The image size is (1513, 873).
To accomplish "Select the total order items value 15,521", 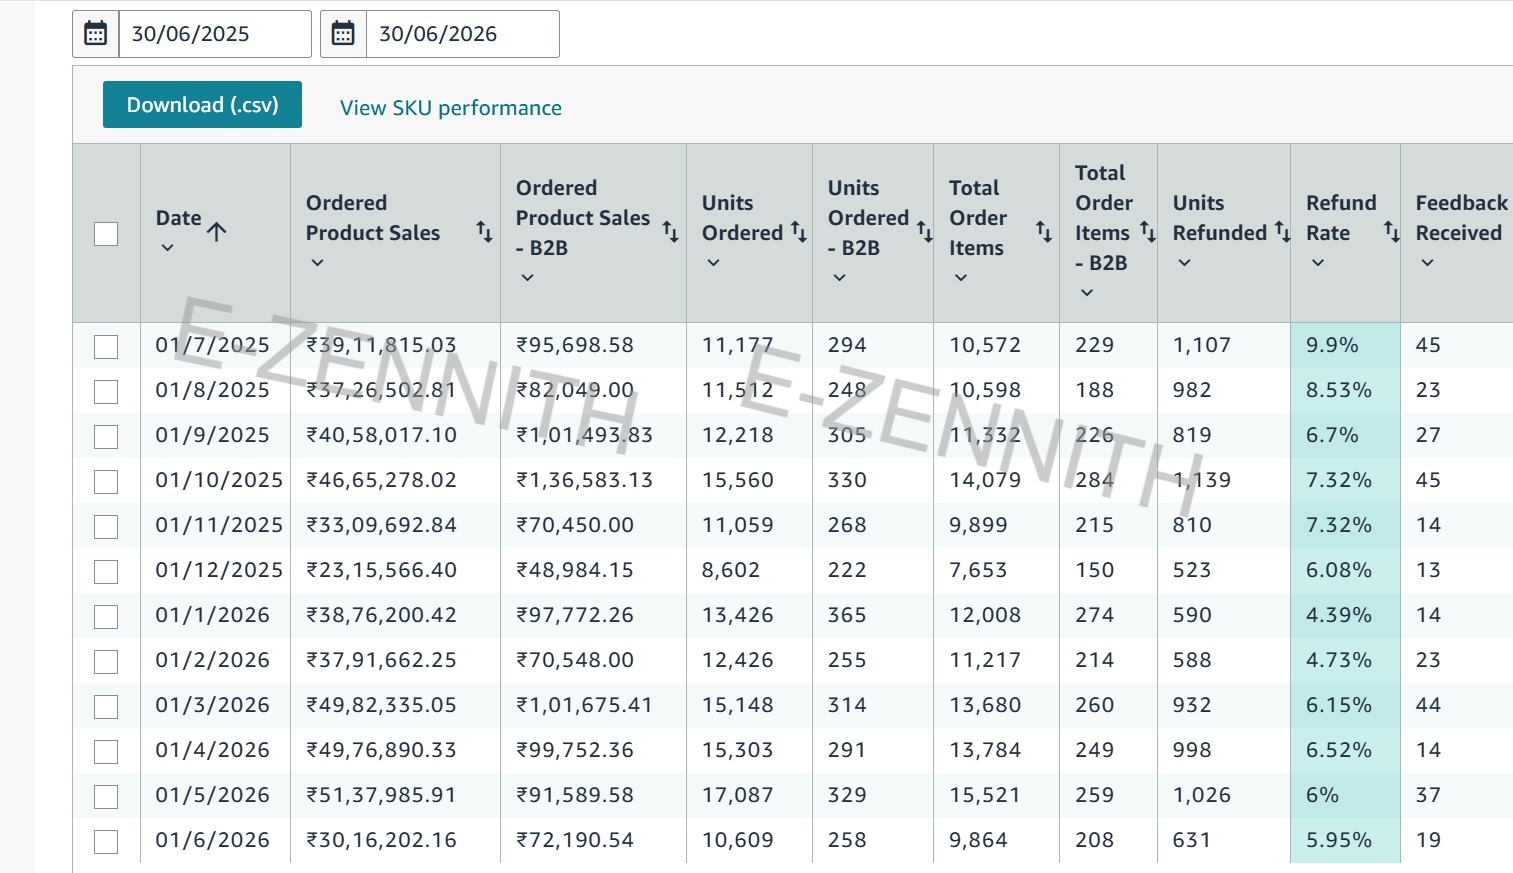I will click(x=985, y=795).
